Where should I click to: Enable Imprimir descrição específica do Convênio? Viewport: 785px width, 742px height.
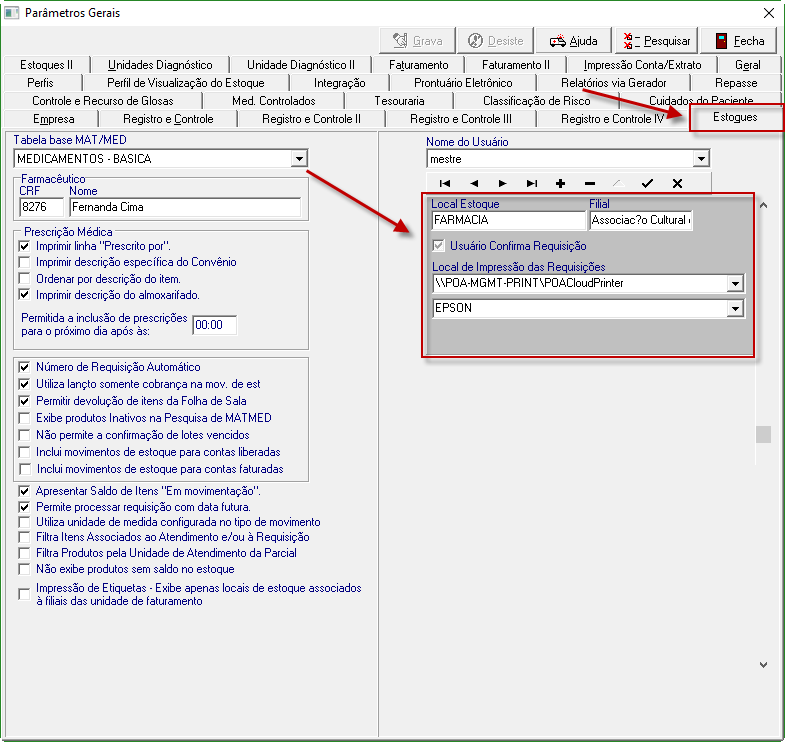[x=24, y=262]
